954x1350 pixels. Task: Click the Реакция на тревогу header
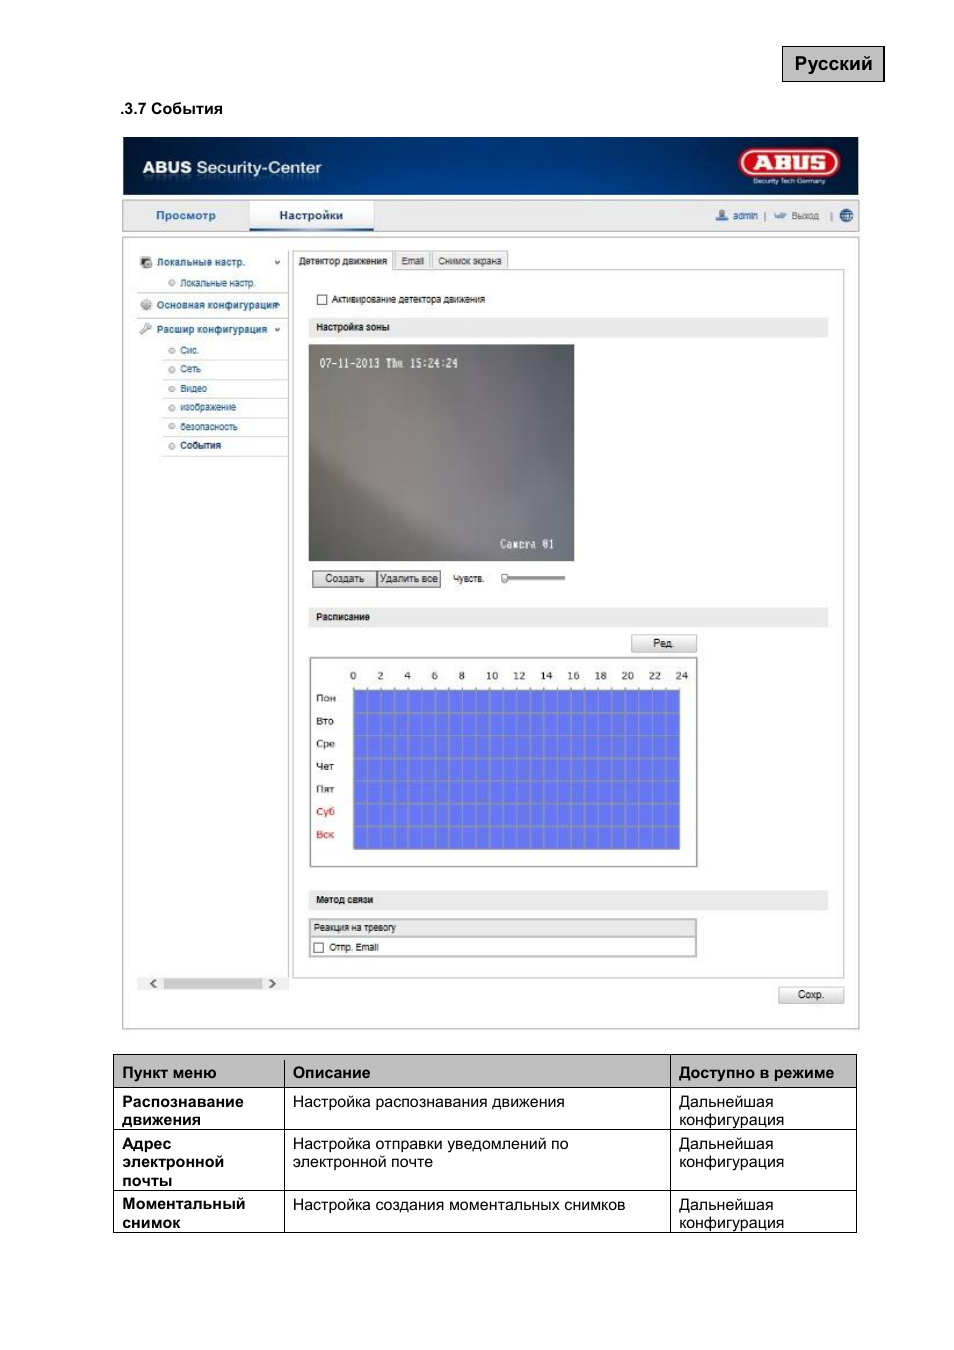click(x=503, y=928)
